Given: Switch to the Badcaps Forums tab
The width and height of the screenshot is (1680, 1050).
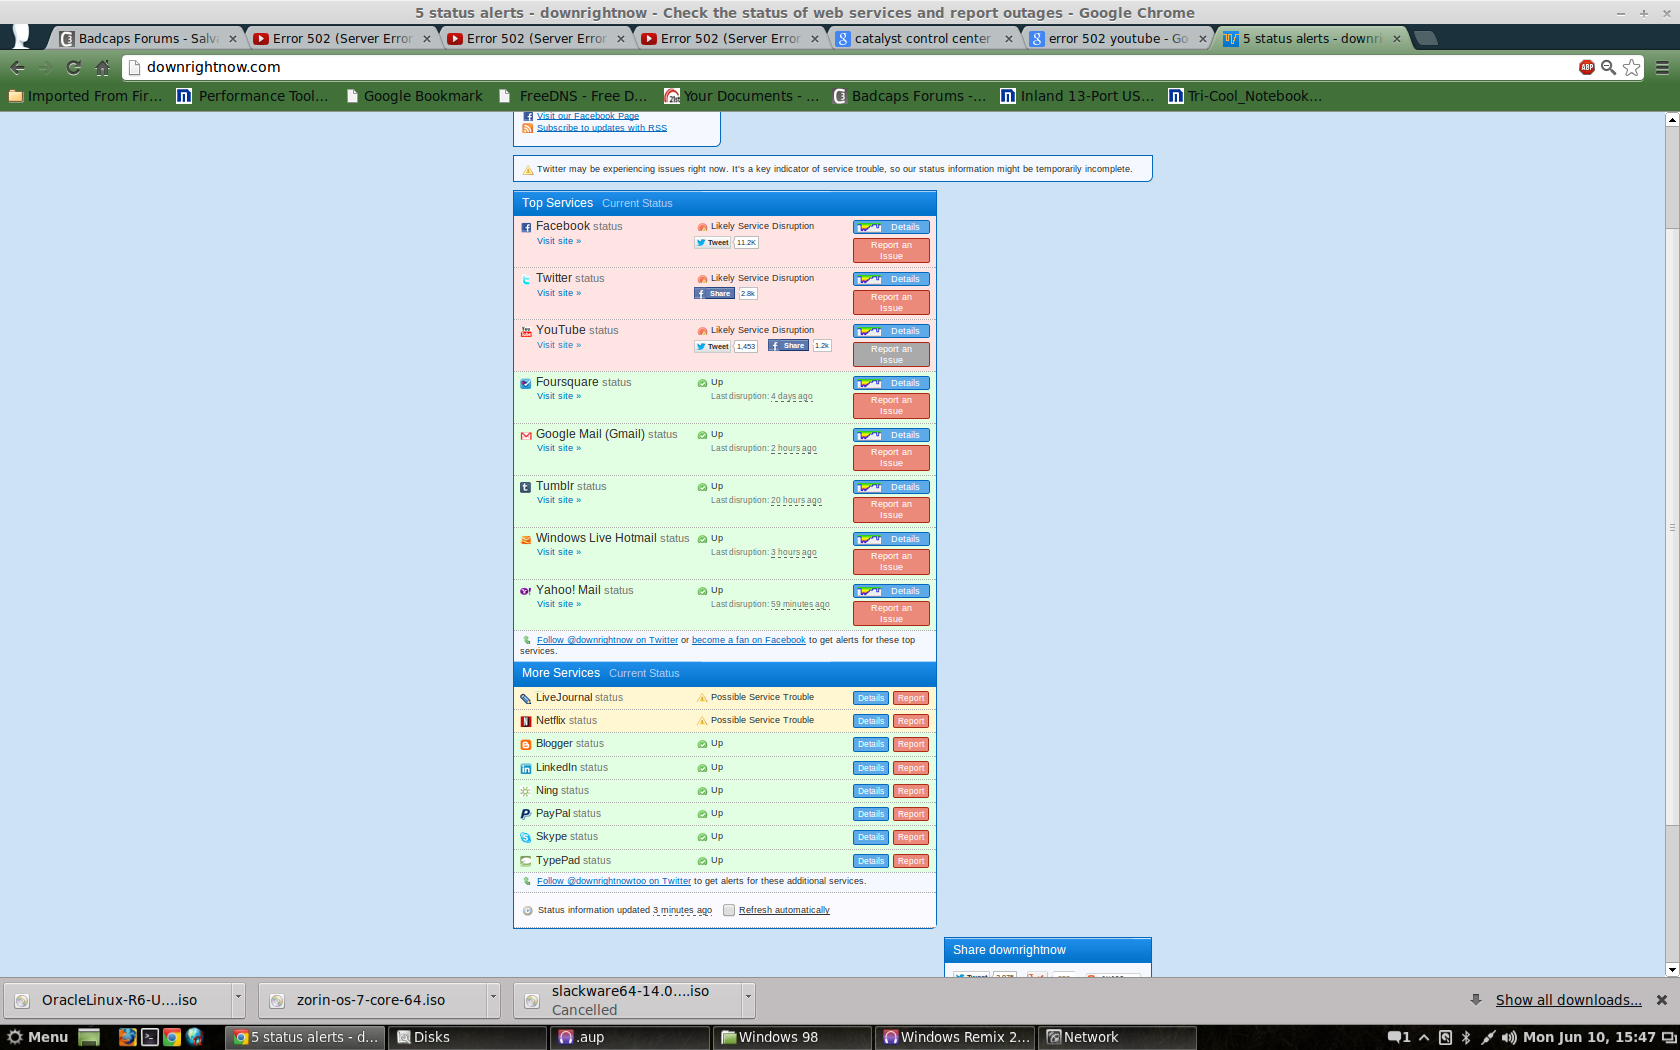Looking at the screenshot, I should click(146, 38).
